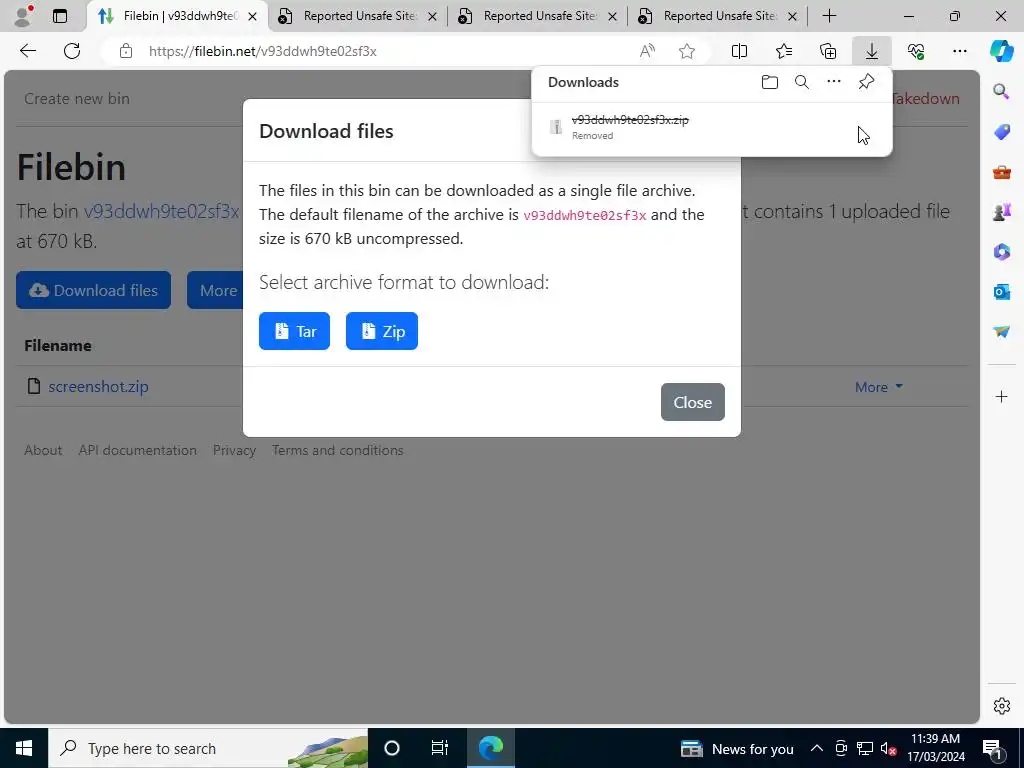Open taskbar clock 11:39 AM
This screenshot has width=1024, height=768.
935,748
